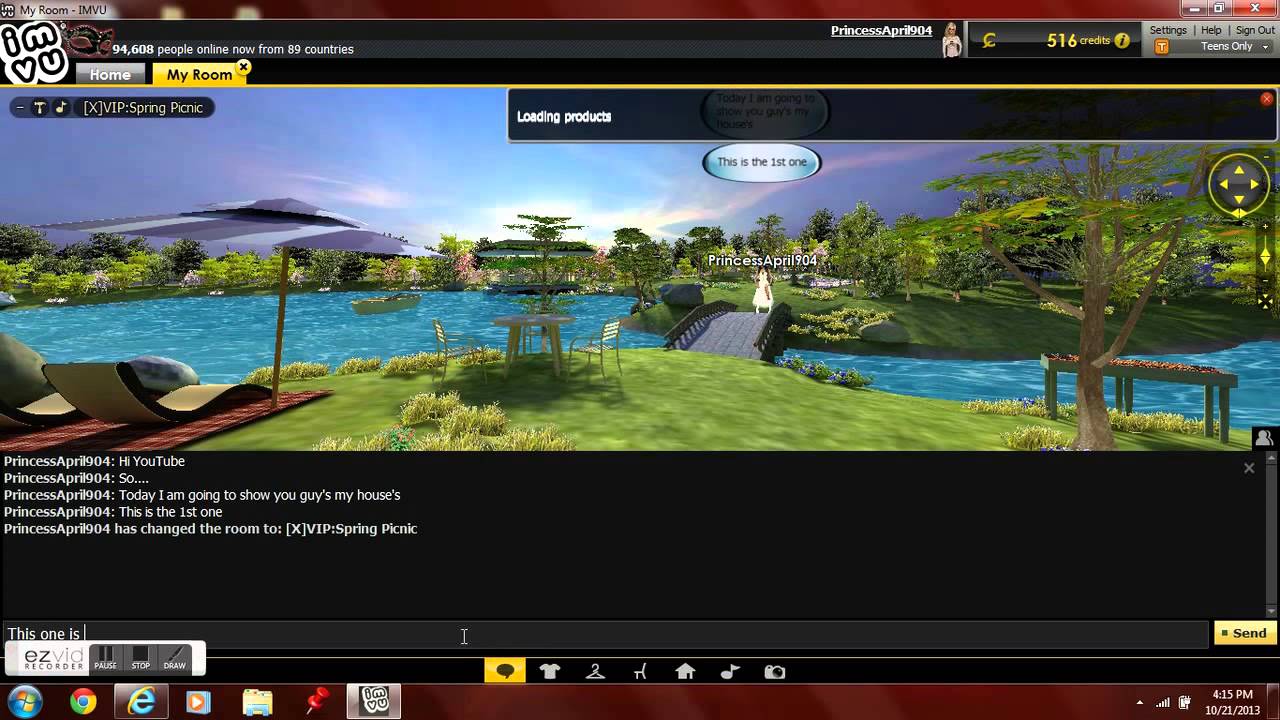Open File Explorer from the taskbar
Image resolution: width=1280 pixels, height=720 pixels.
point(257,702)
